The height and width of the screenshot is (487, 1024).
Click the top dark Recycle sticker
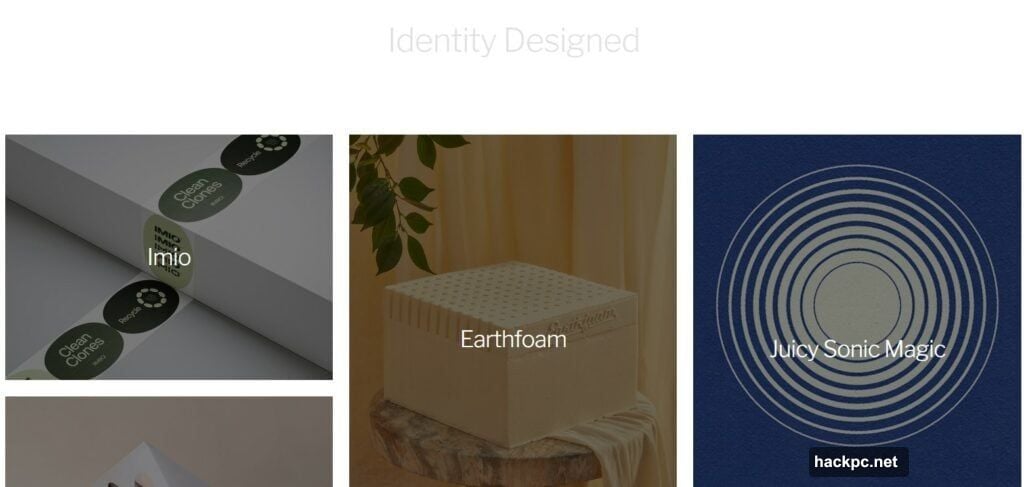pos(261,153)
